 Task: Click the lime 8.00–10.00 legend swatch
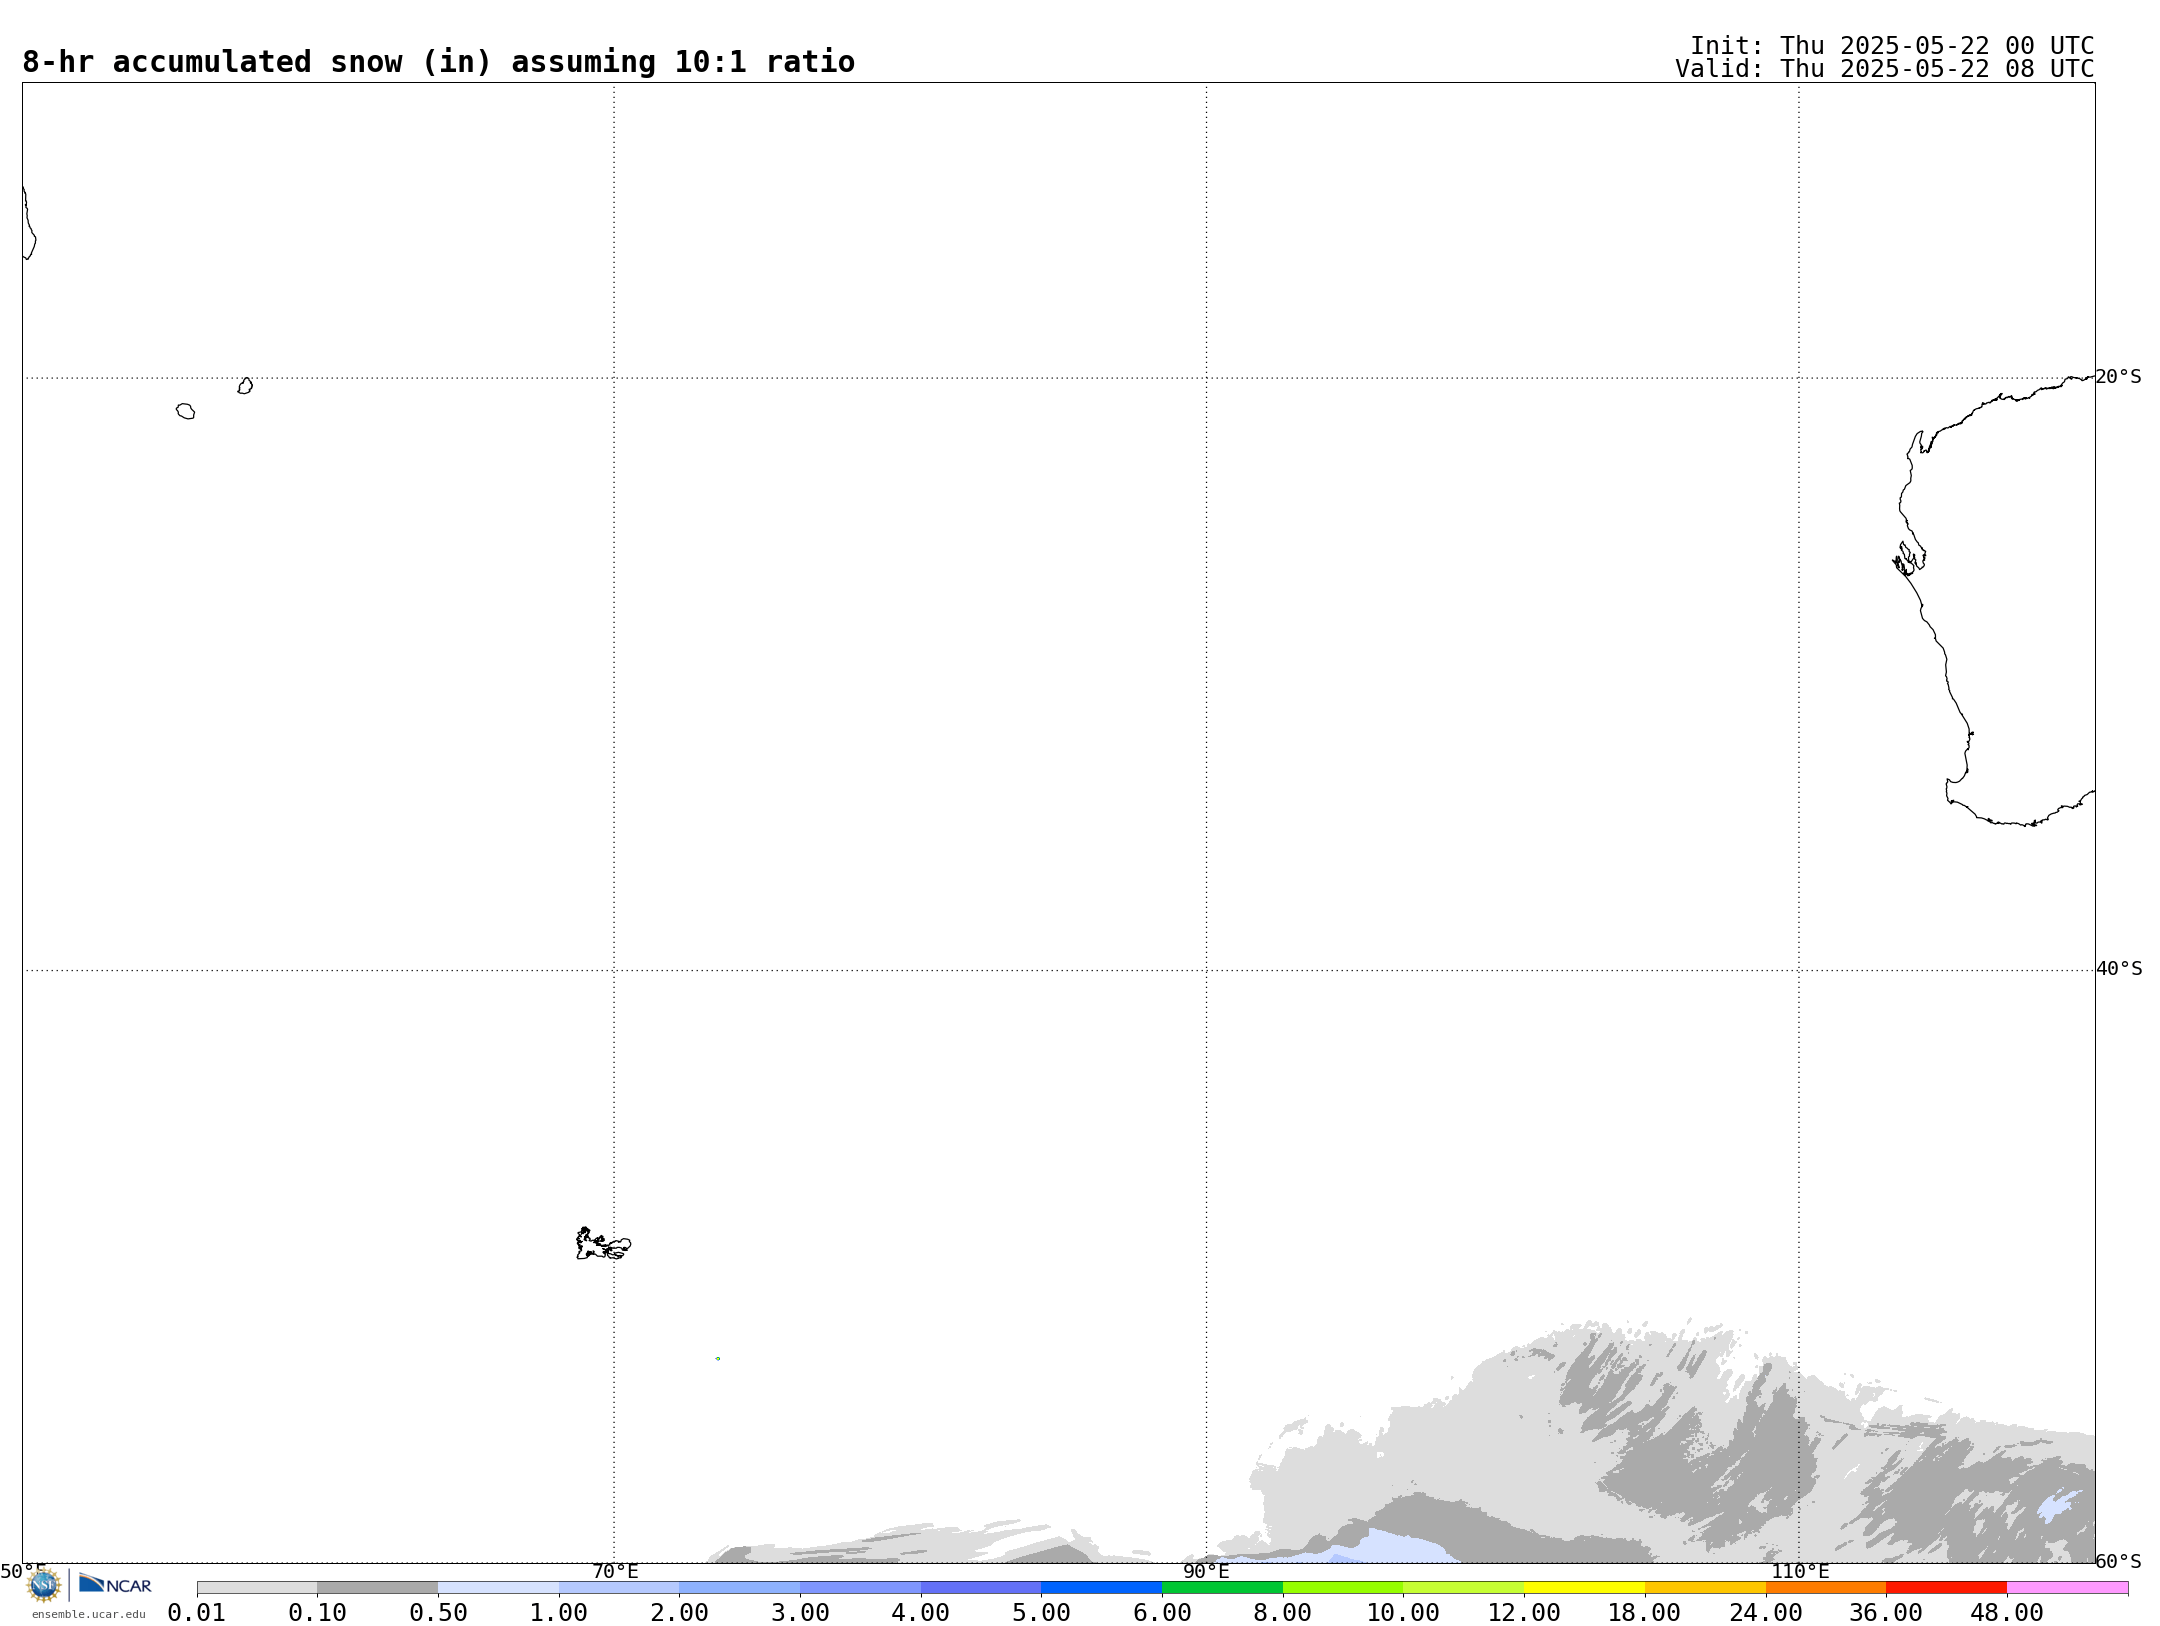click(x=1343, y=1588)
